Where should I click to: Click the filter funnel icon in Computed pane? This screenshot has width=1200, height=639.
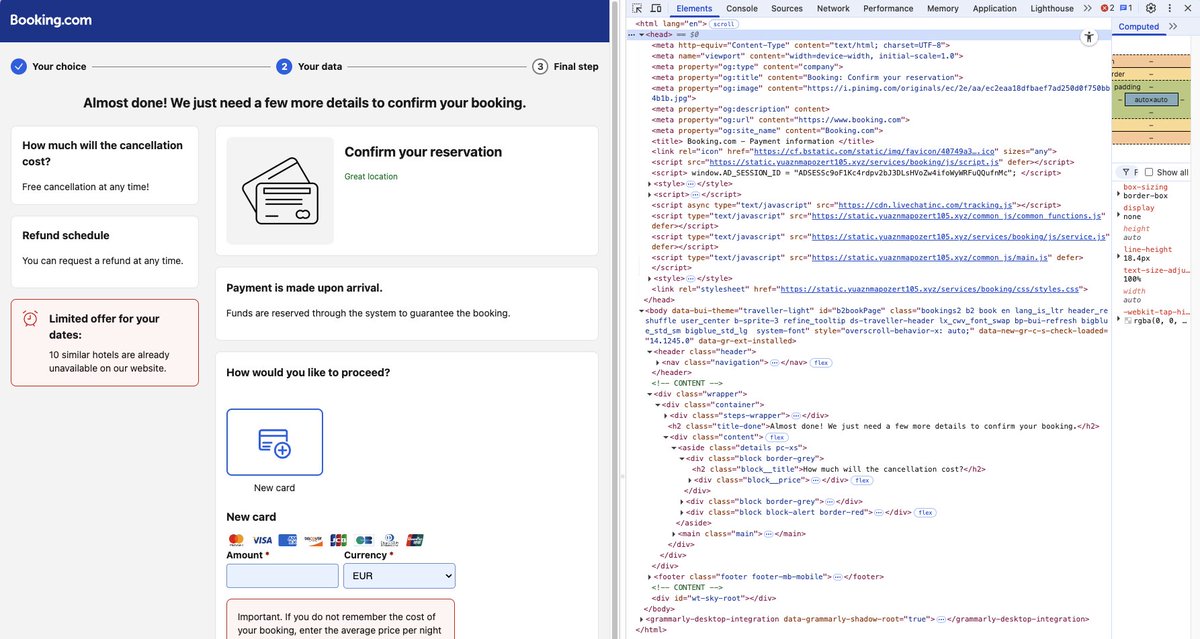pos(1126,172)
